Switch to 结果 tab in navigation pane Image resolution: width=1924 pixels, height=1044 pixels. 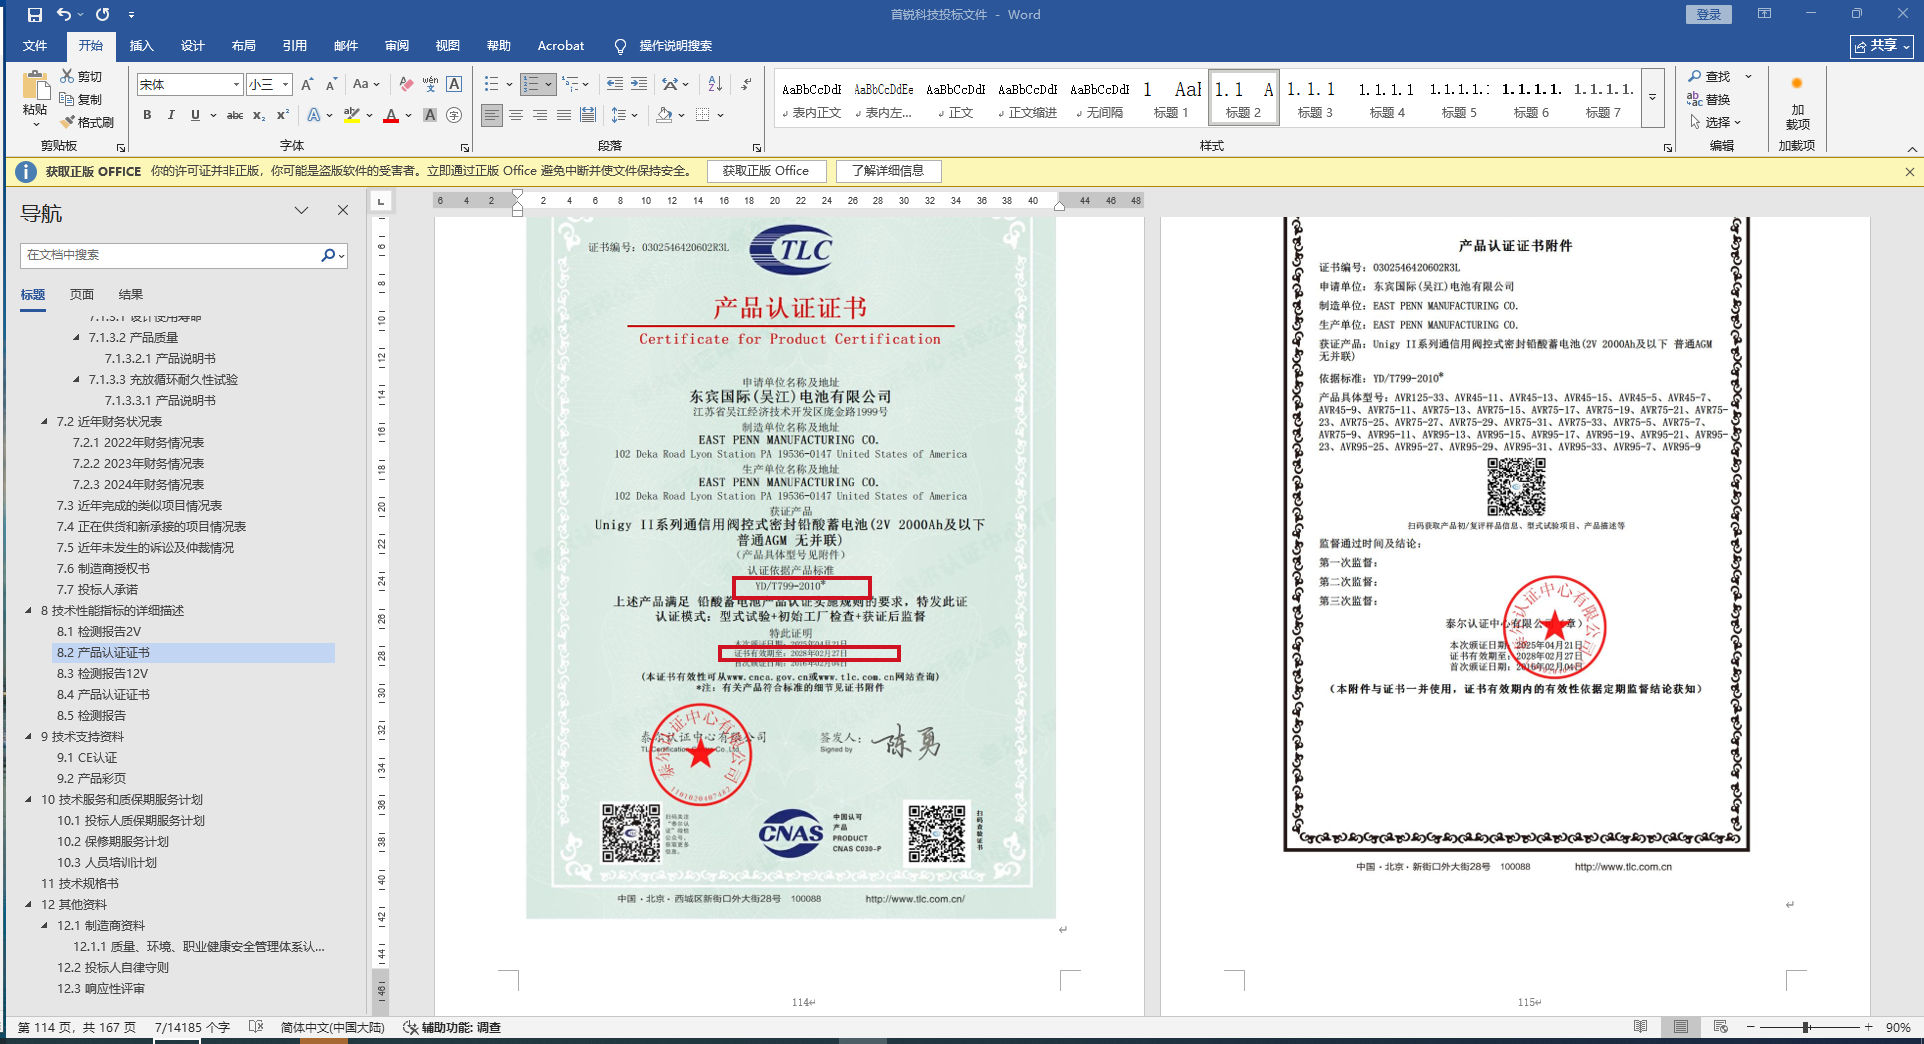[131, 295]
